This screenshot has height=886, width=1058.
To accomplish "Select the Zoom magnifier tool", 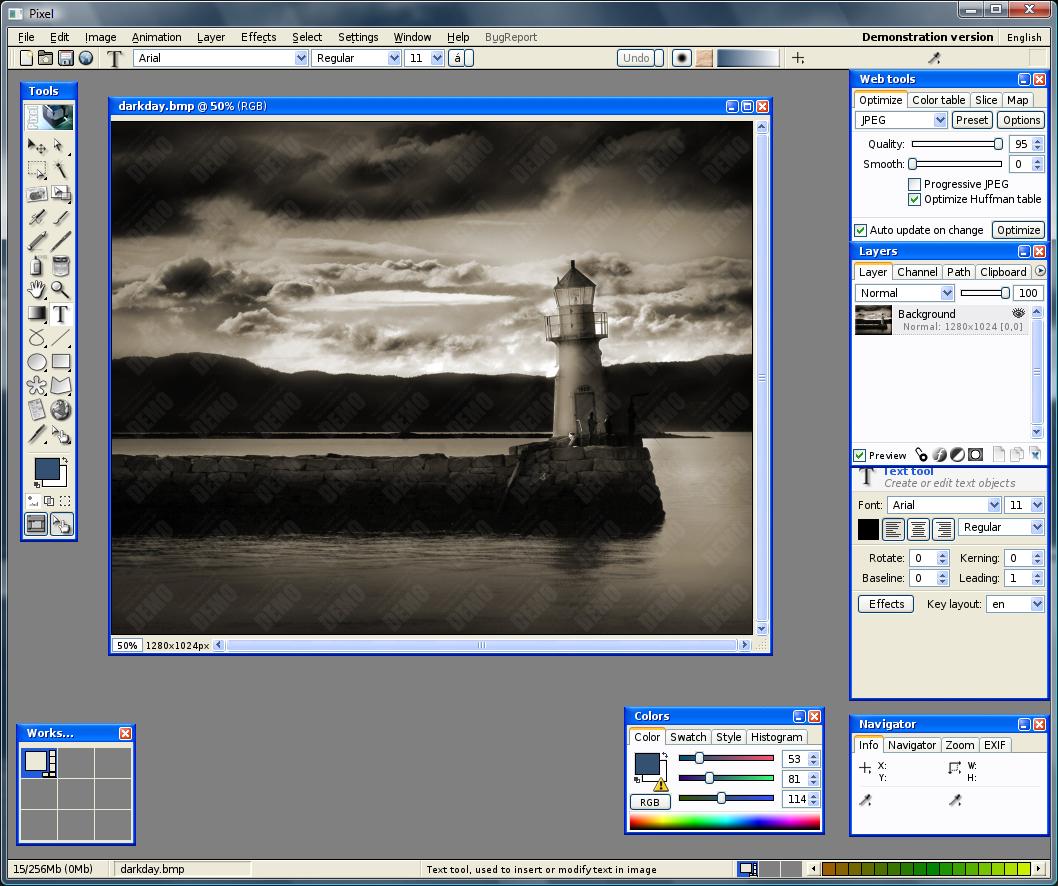I will click(61, 290).
